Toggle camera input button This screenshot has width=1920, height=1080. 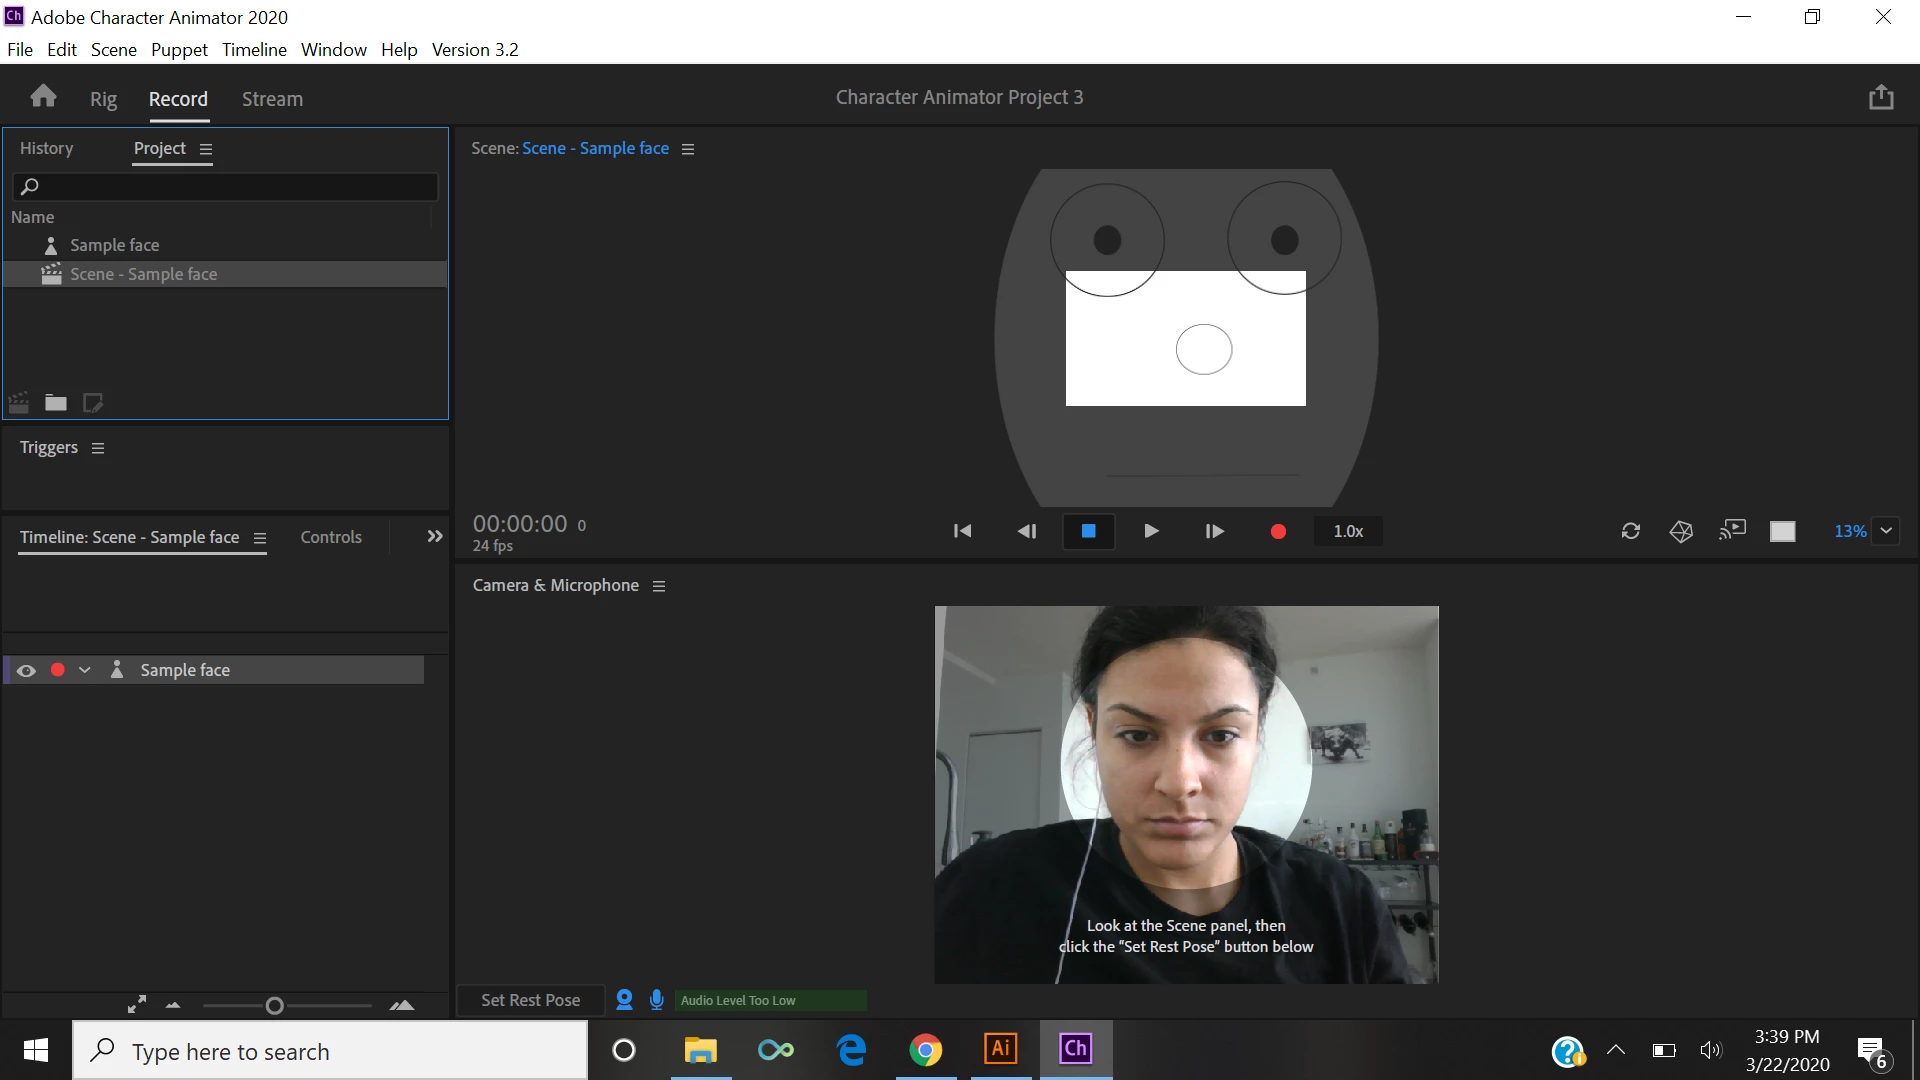[x=624, y=1000]
